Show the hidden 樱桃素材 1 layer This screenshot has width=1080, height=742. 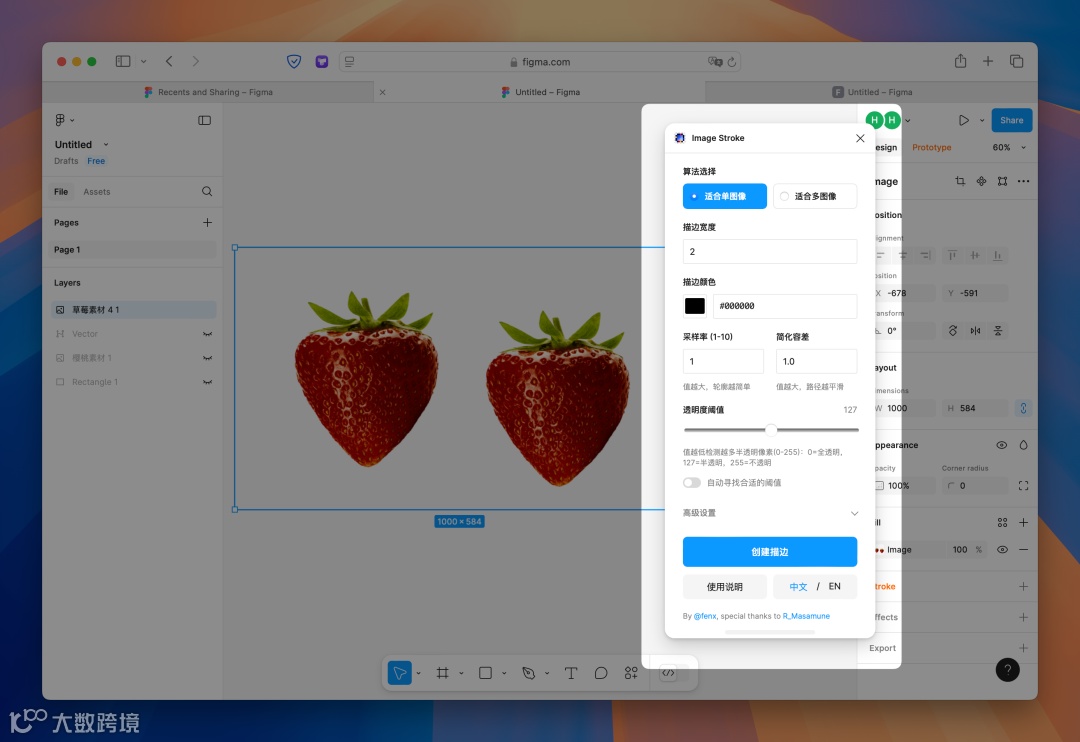[x=207, y=358]
